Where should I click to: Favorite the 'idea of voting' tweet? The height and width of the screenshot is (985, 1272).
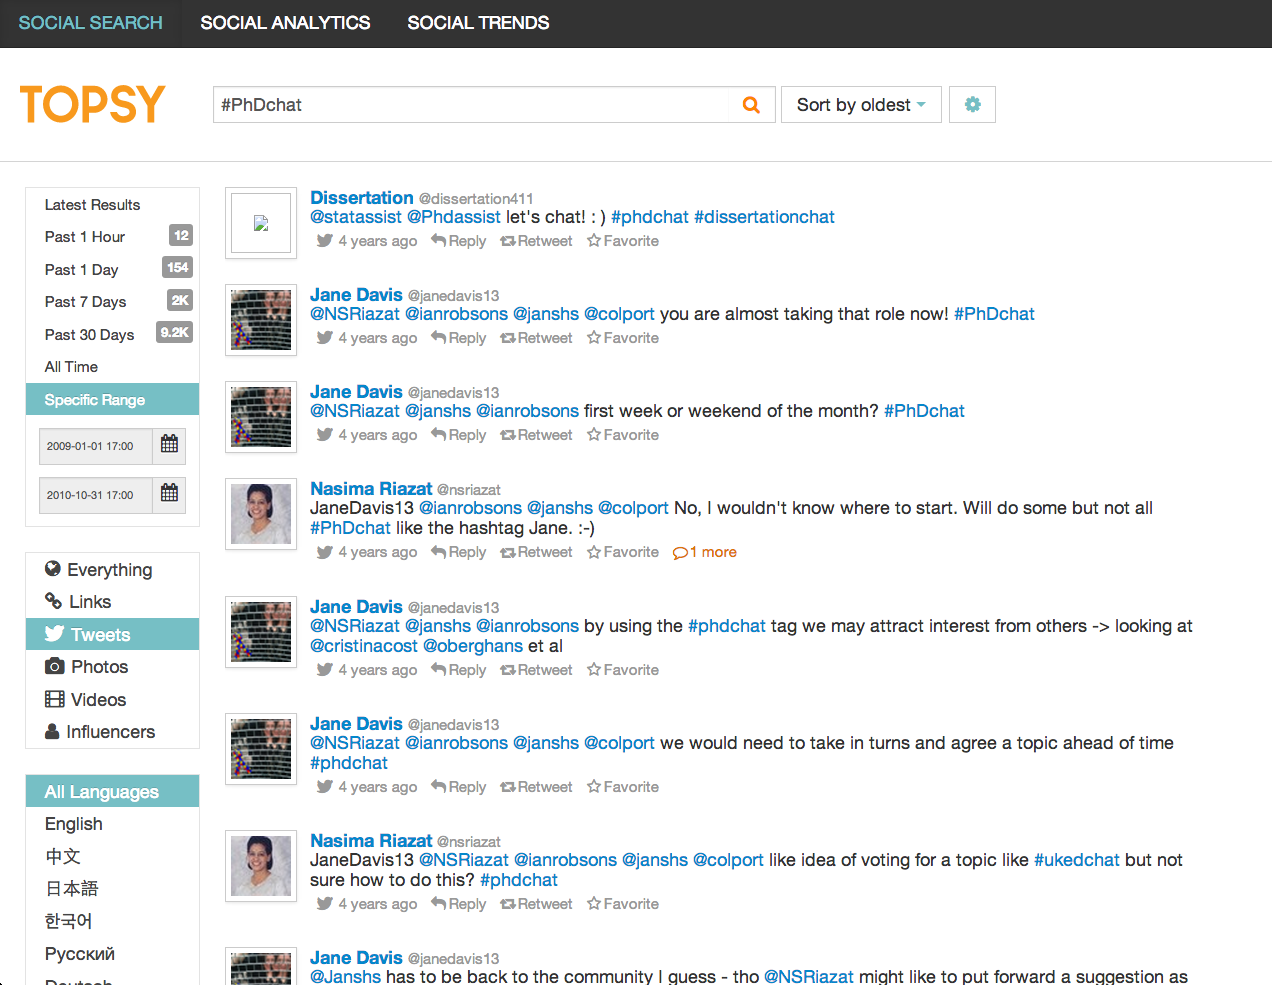coord(623,904)
